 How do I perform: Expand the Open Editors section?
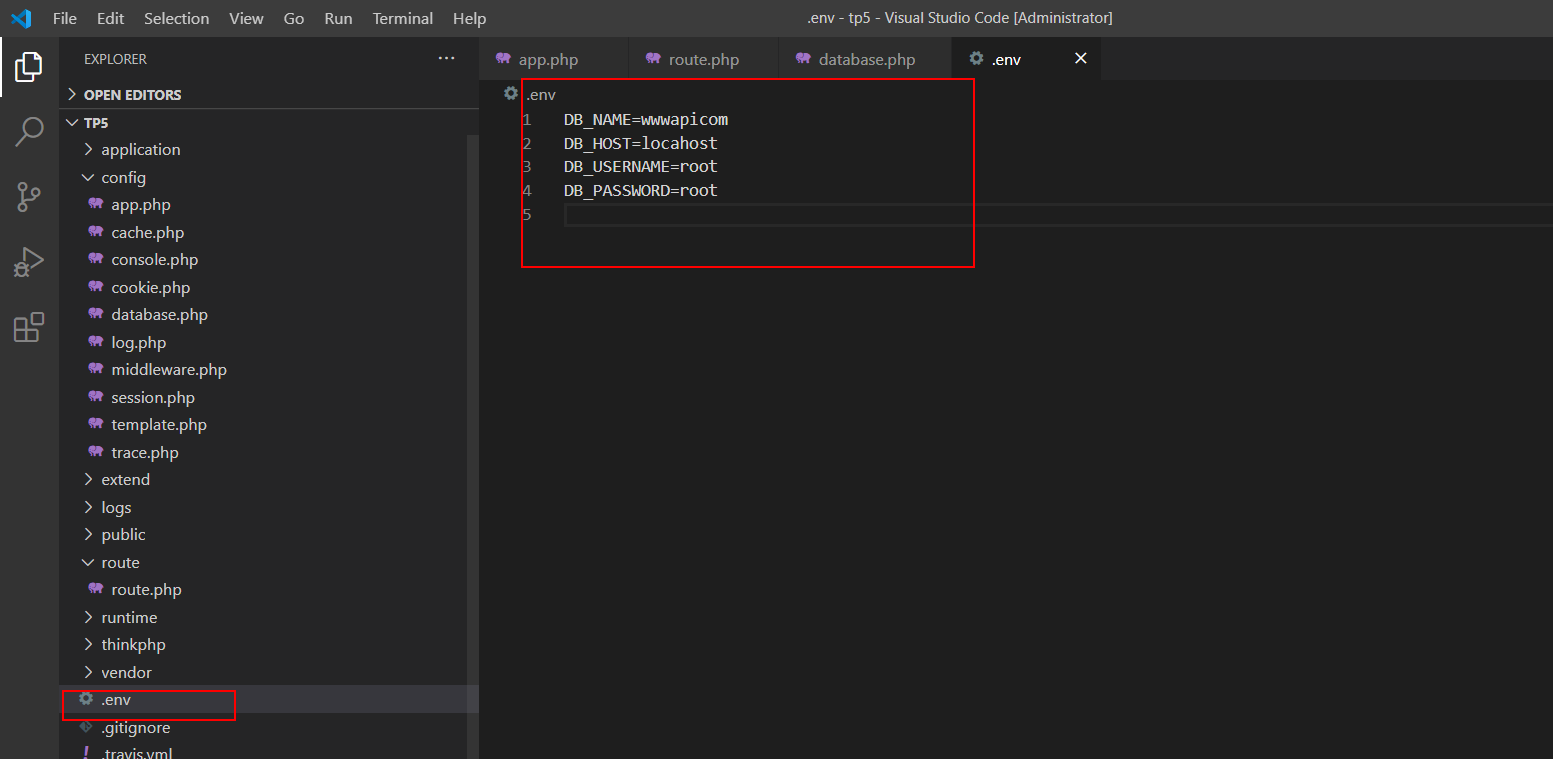(269, 94)
